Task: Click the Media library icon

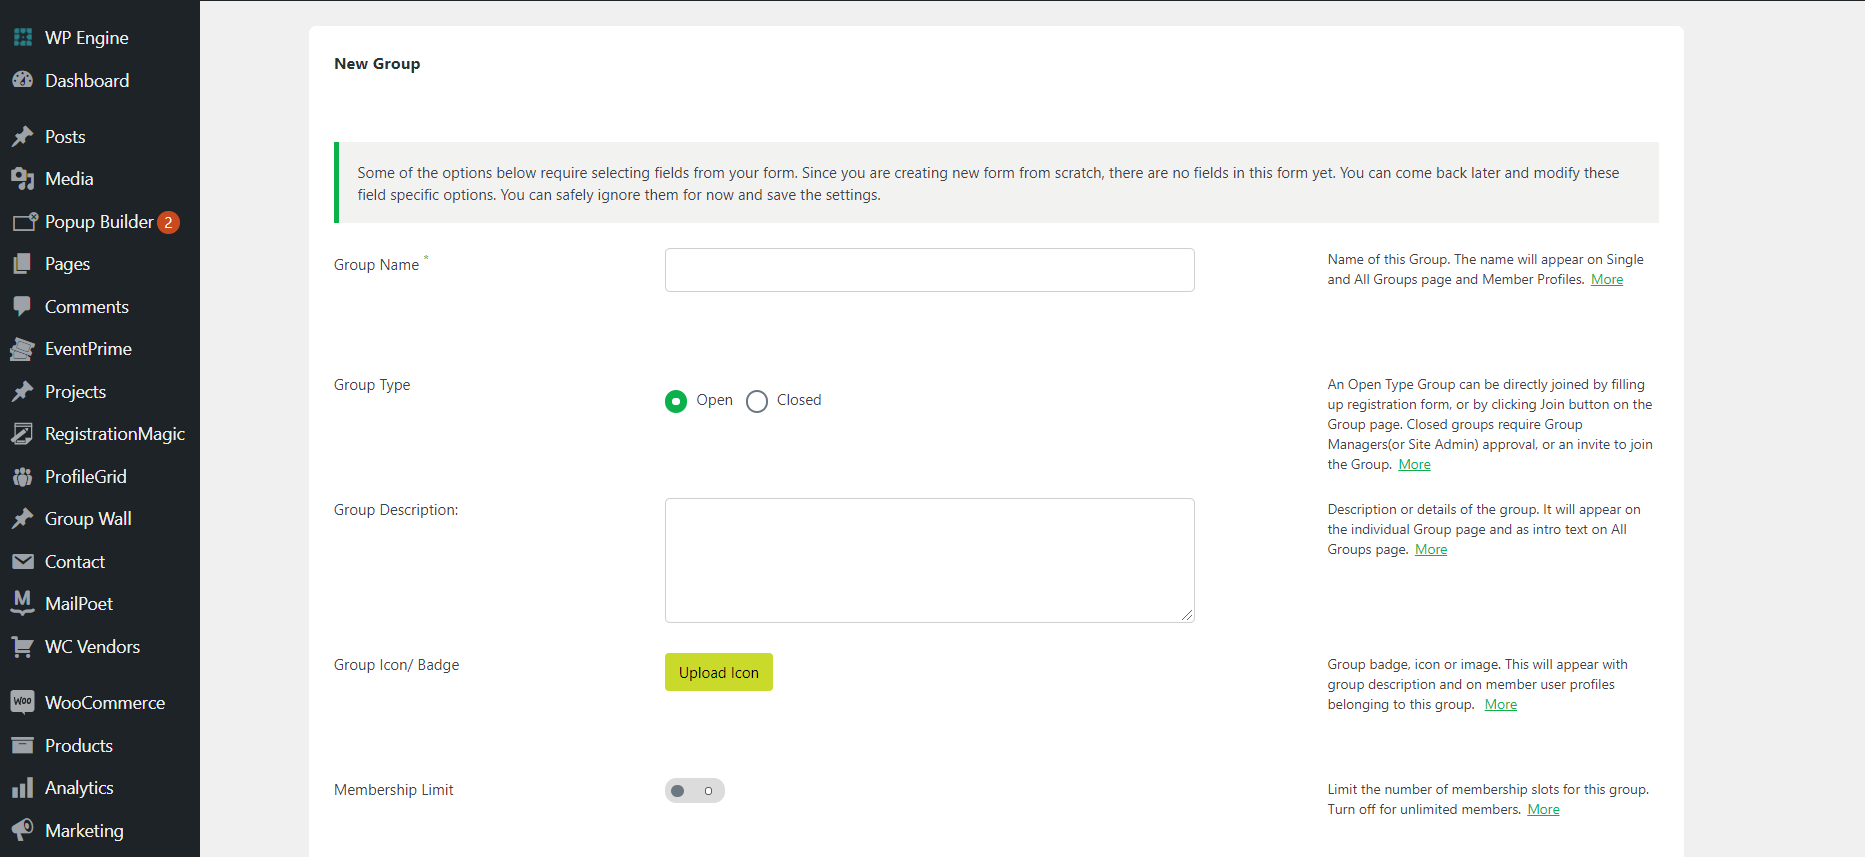Action: (23, 179)
